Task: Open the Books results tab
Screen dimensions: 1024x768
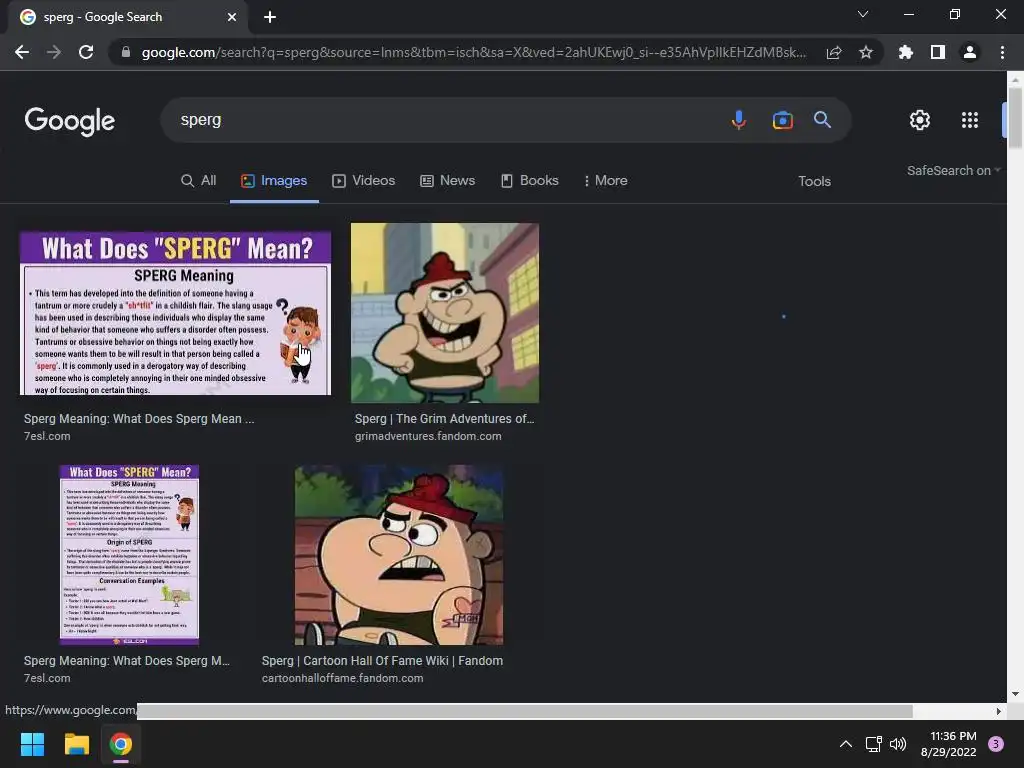Action: (x=530, y=181)
